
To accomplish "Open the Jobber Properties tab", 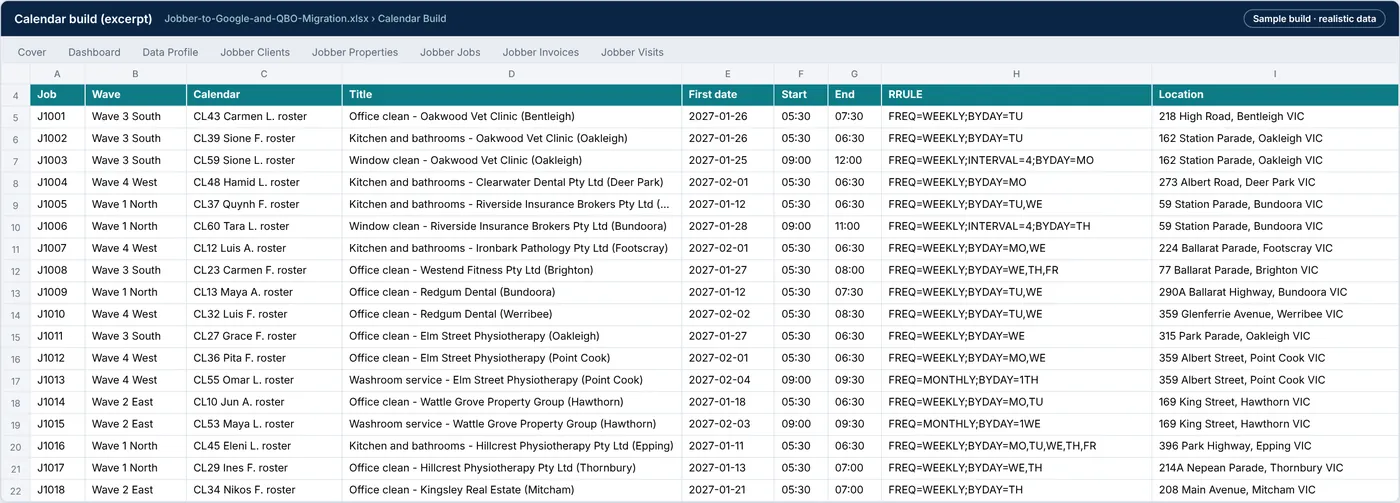I will [x=355, y=52].
